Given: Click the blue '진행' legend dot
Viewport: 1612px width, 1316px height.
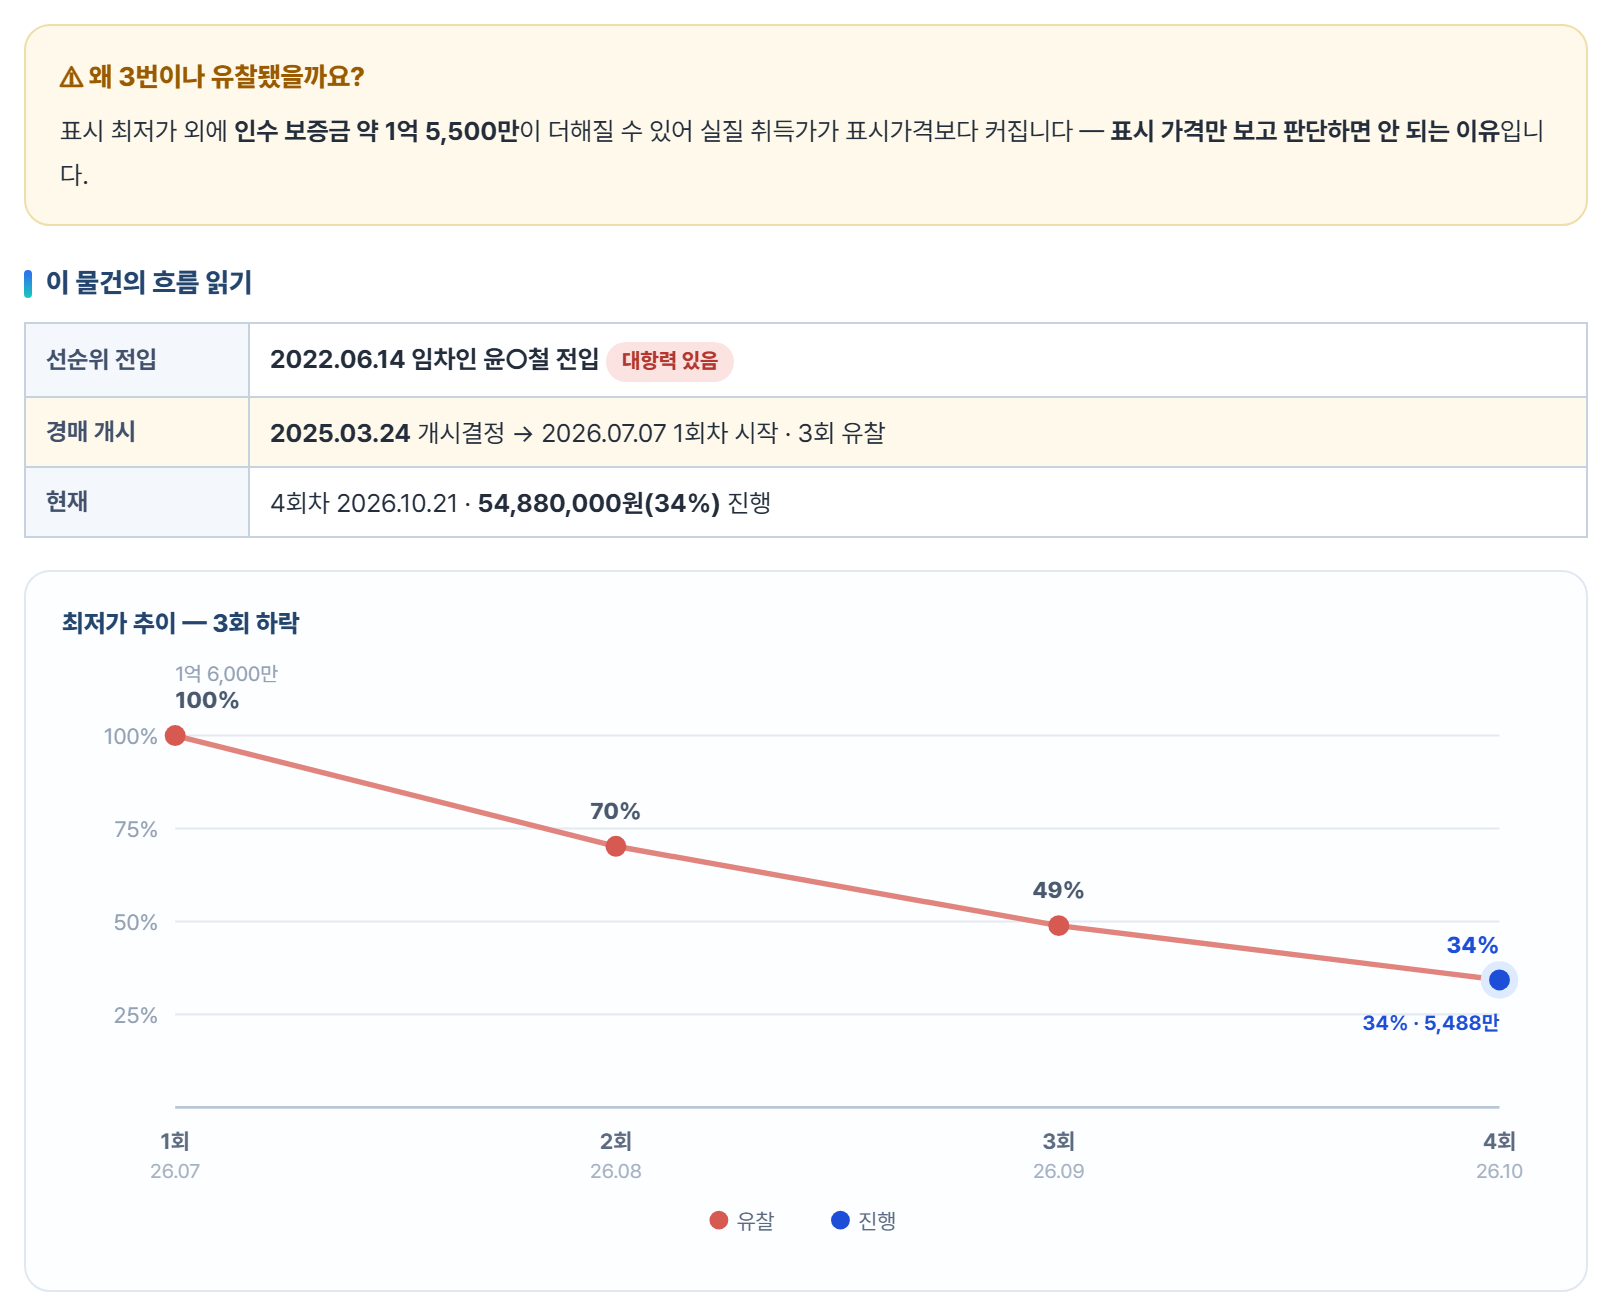Looking at the screenshot, I should (x=840, y=1220).
